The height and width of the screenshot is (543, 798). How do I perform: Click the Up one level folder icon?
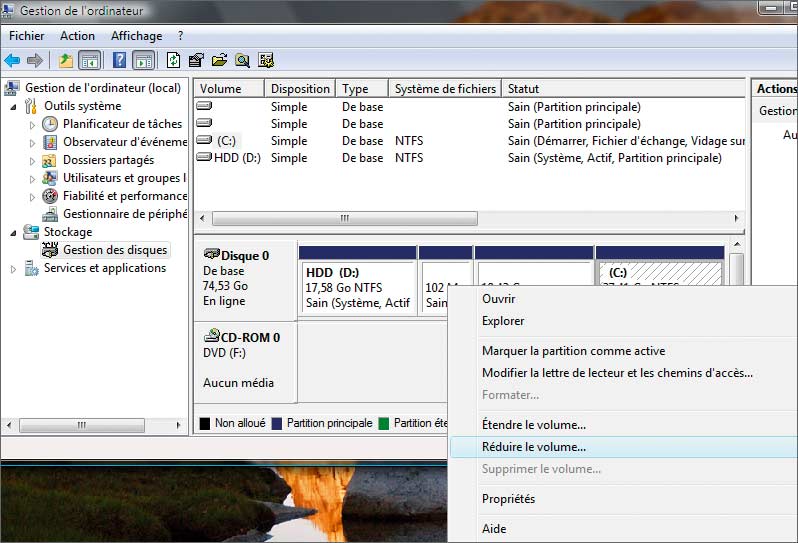coord(65,60)
